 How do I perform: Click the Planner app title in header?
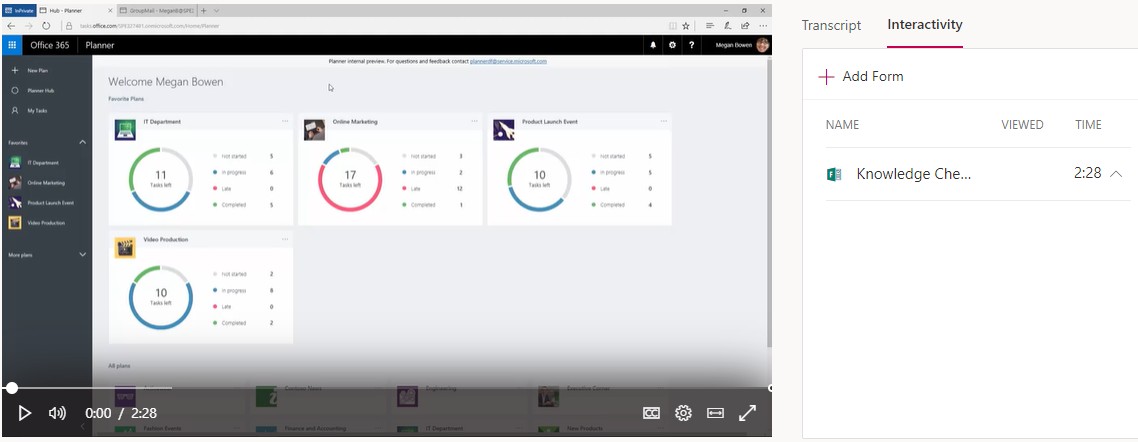point(100,45)
